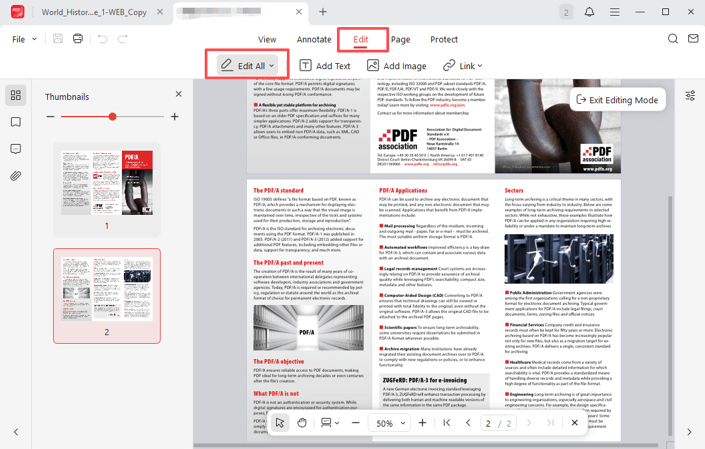This screenshot has height=449, width=705.
Task: Click the Edit All button
Action: [x=247, y=66]
